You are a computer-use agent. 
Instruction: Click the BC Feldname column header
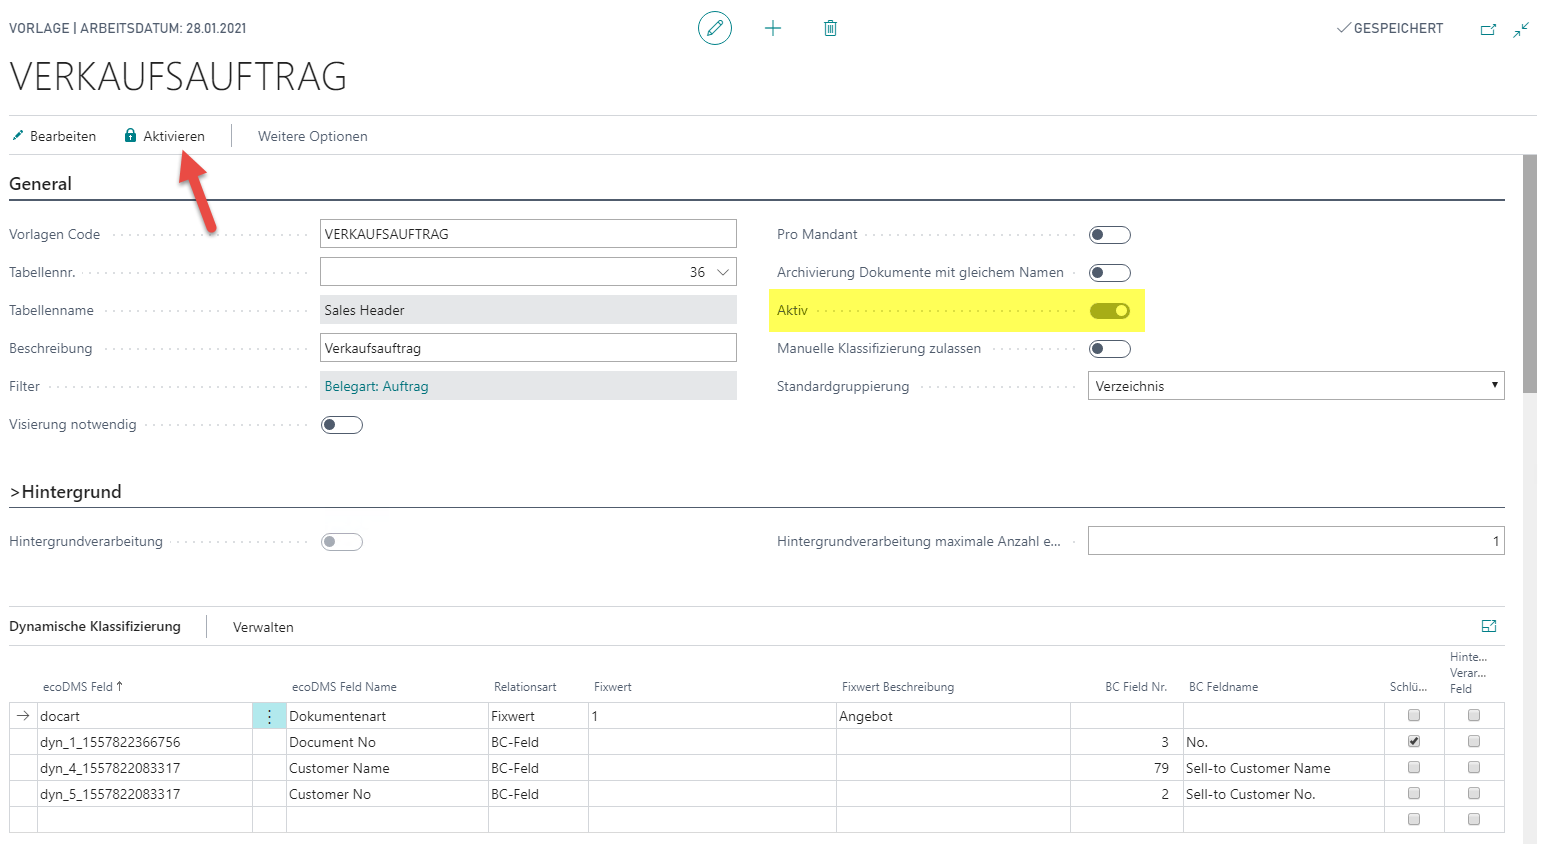(1223, 687)
